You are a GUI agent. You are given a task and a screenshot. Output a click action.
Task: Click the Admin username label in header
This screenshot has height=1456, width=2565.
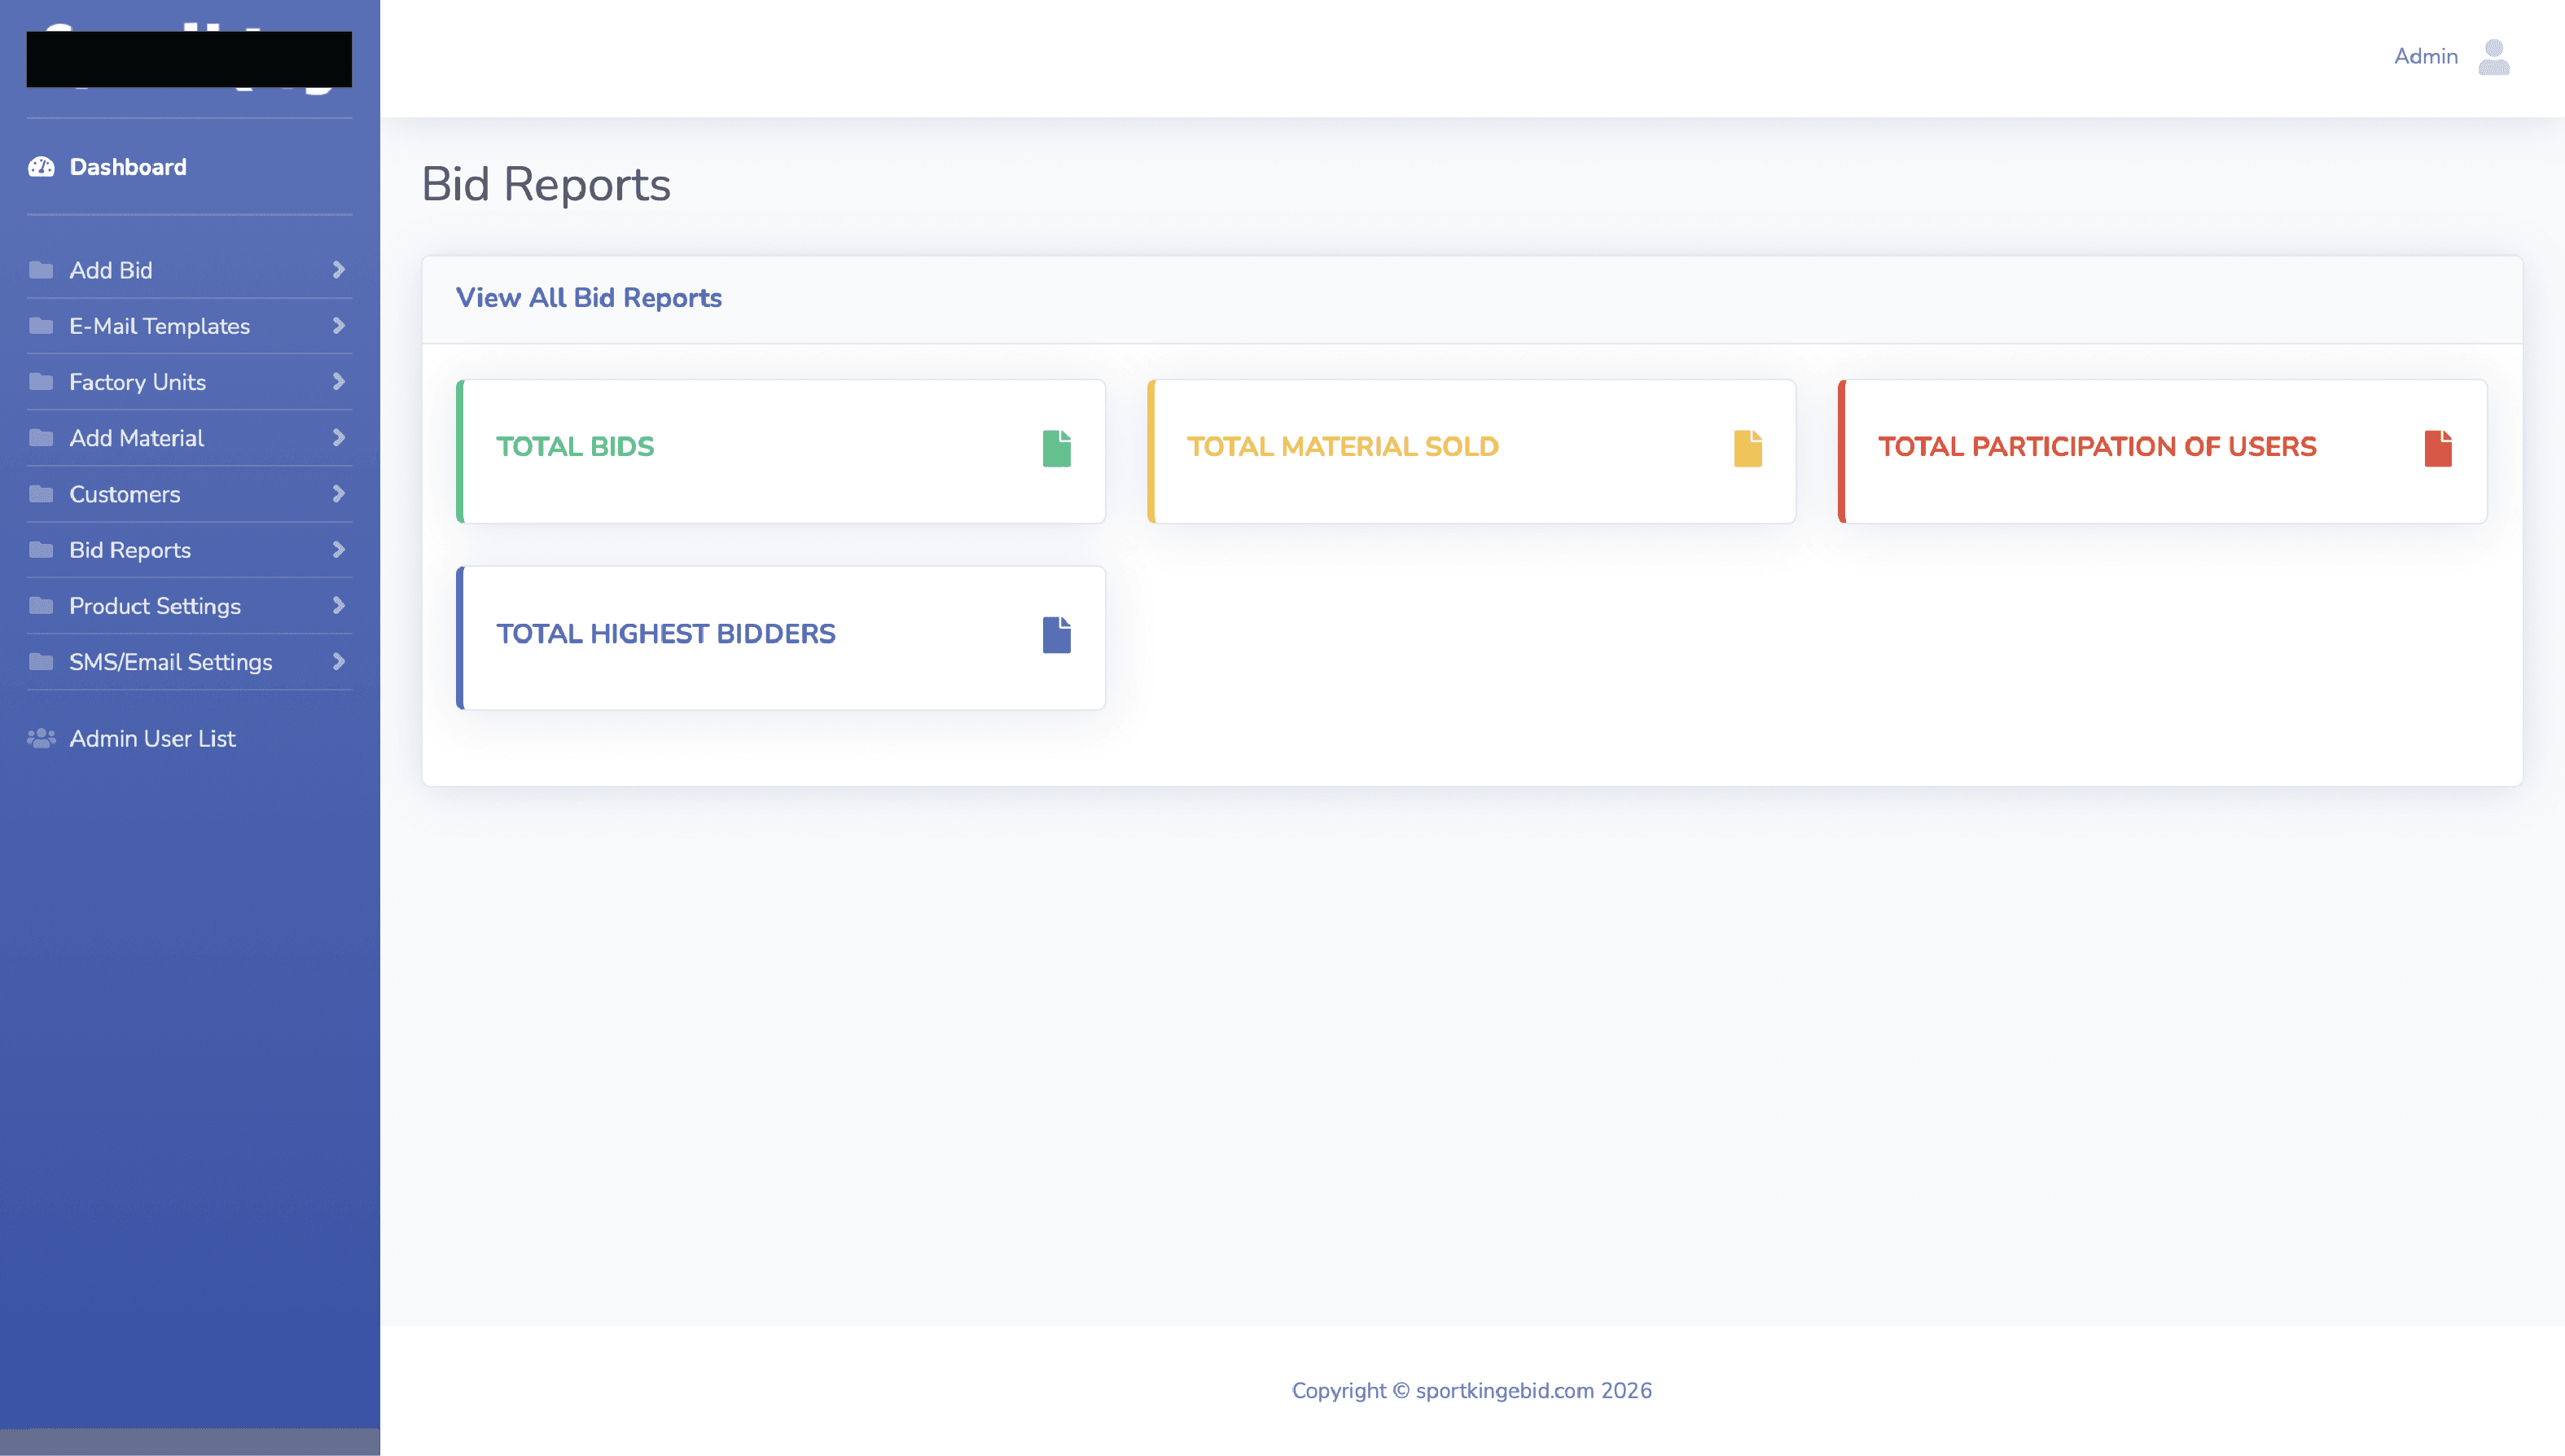(2425, 57)
